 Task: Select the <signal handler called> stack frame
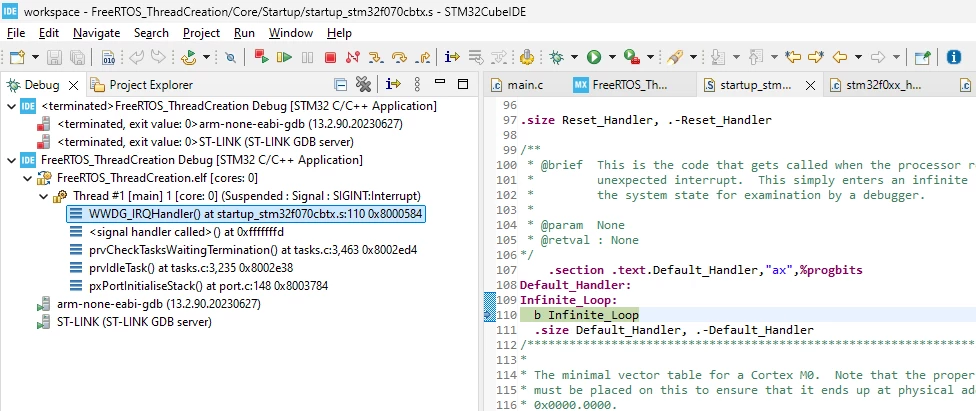(177, 232)
